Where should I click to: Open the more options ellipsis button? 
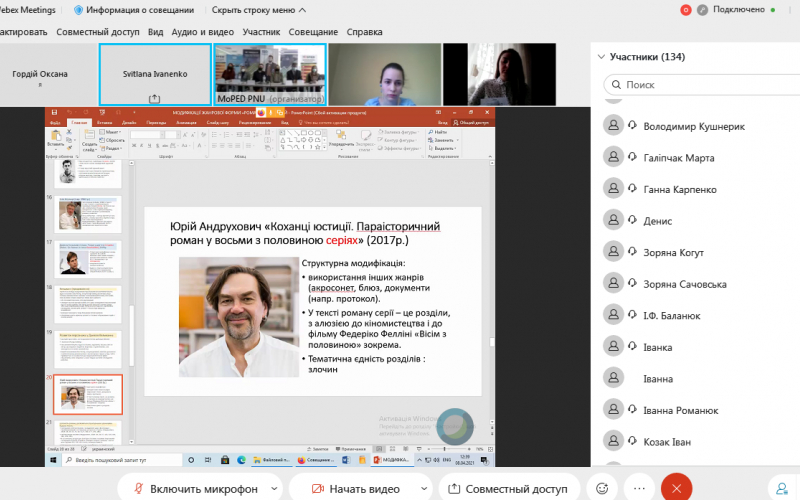(x=639, y=488)
